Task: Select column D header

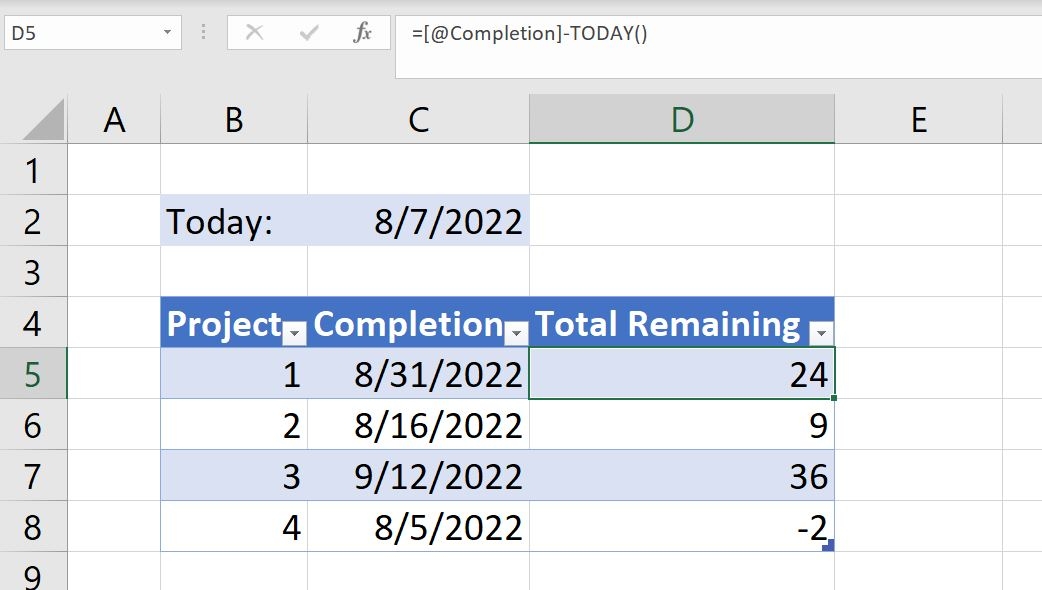Action: (681, 119)
